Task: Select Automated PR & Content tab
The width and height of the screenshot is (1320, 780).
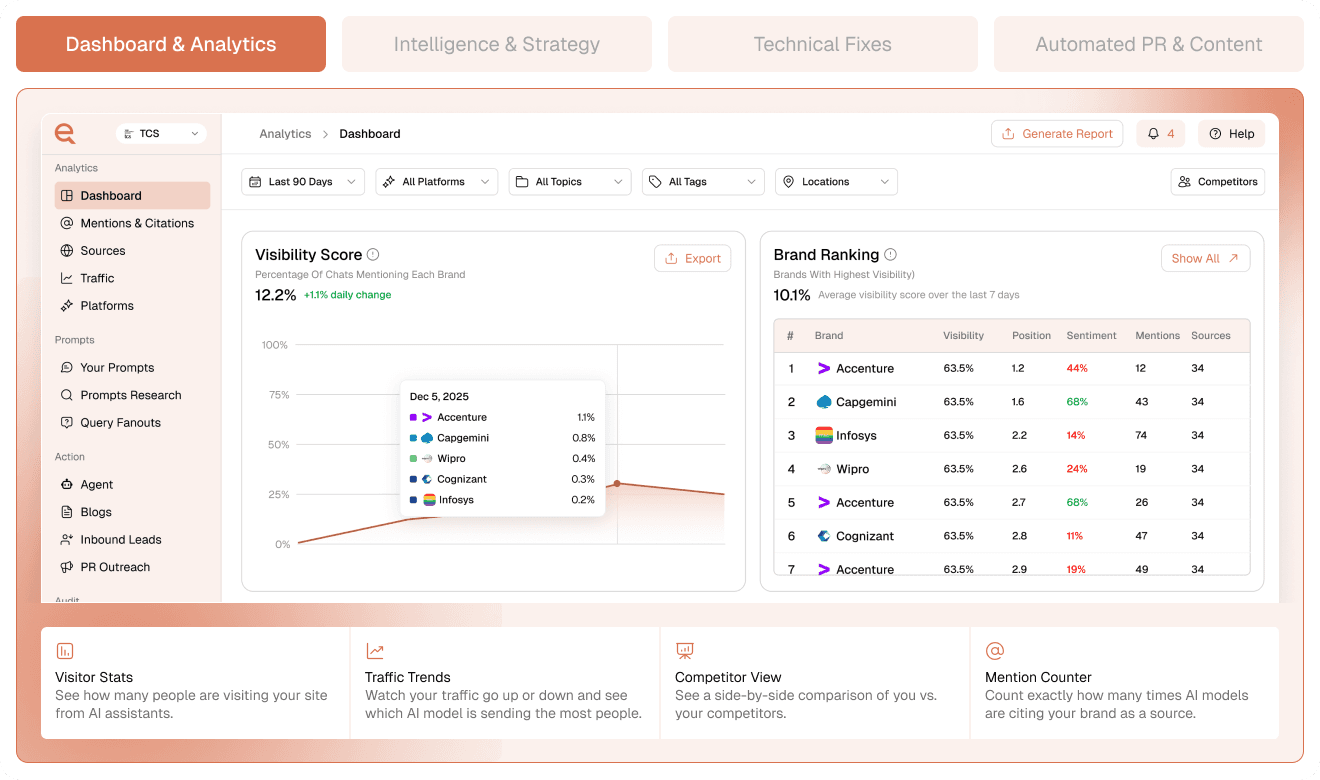Action: 1149,44
